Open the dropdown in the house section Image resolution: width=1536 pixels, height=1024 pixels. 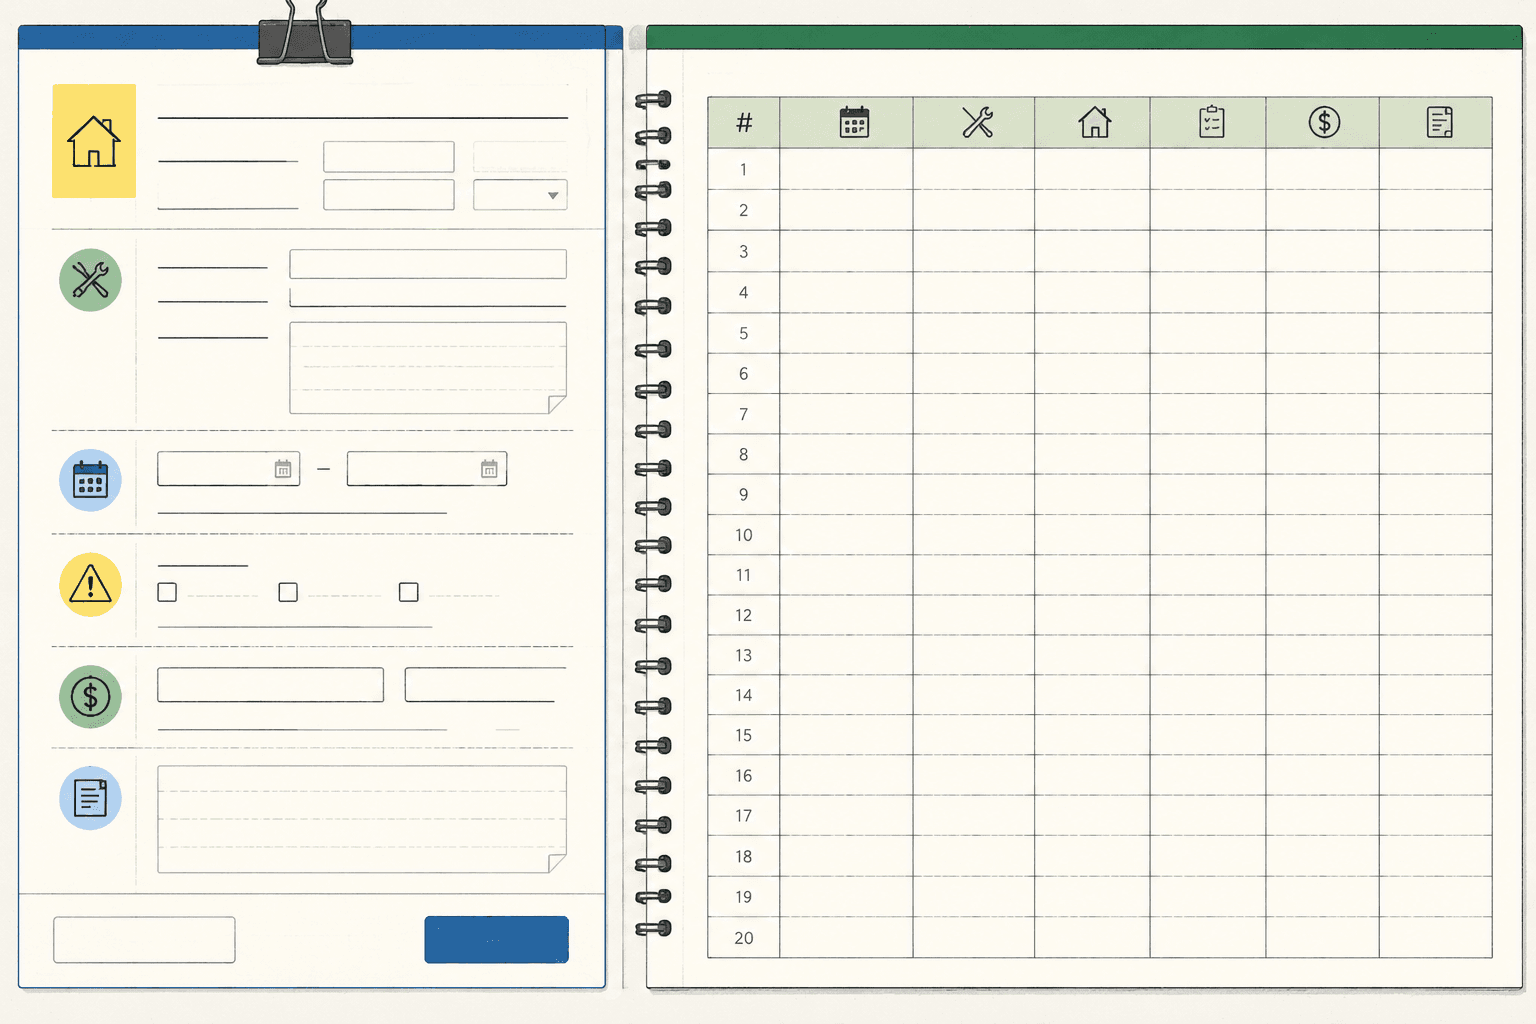click(x=520, y=195)
